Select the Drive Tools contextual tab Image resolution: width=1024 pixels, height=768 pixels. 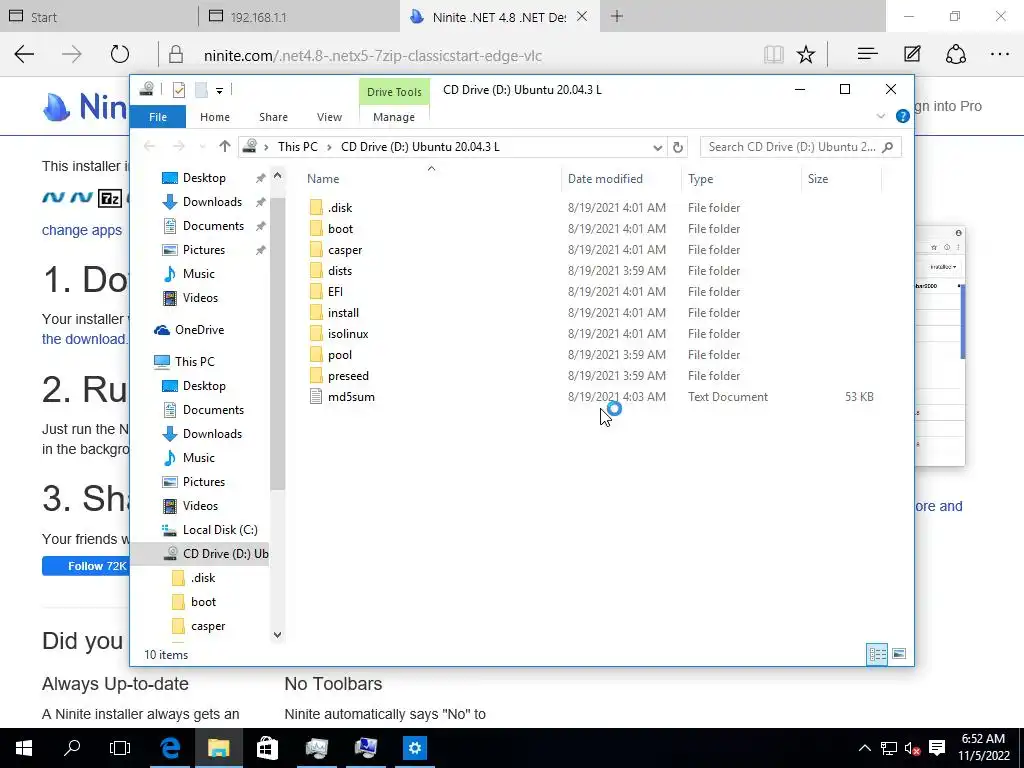pos(394,92)
